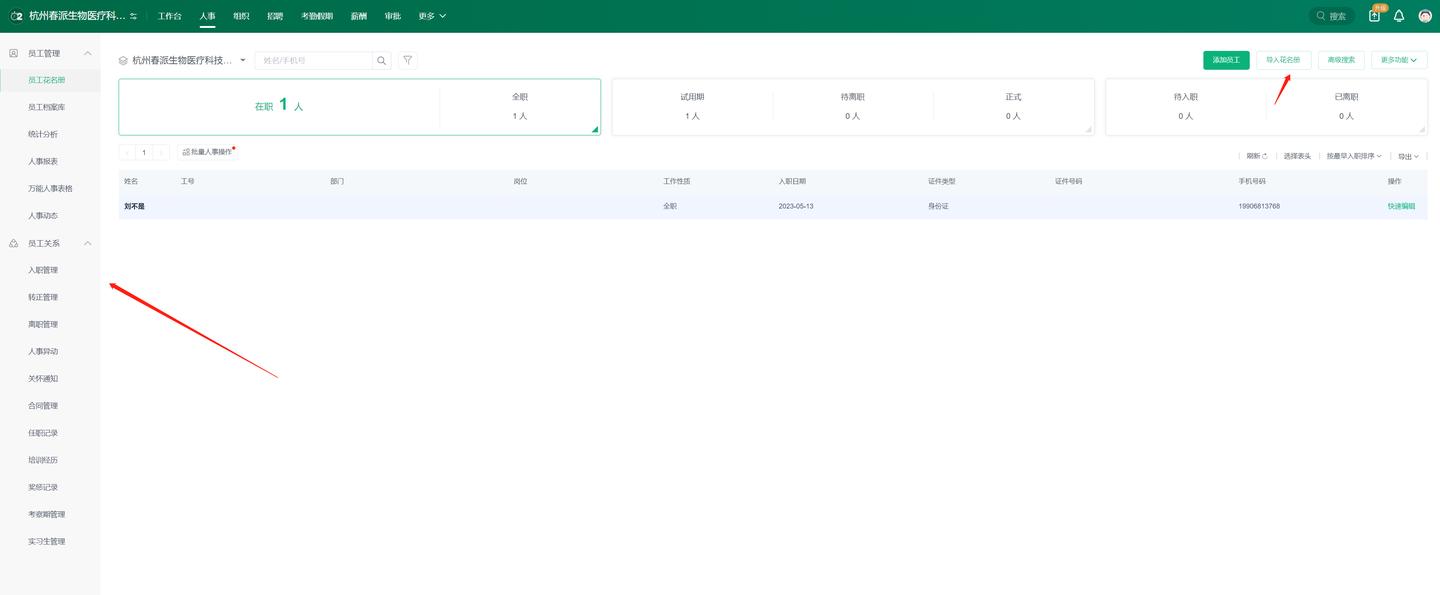
Task: Collapse the 员工关系 sidebar section
Action: click(87, 243)
